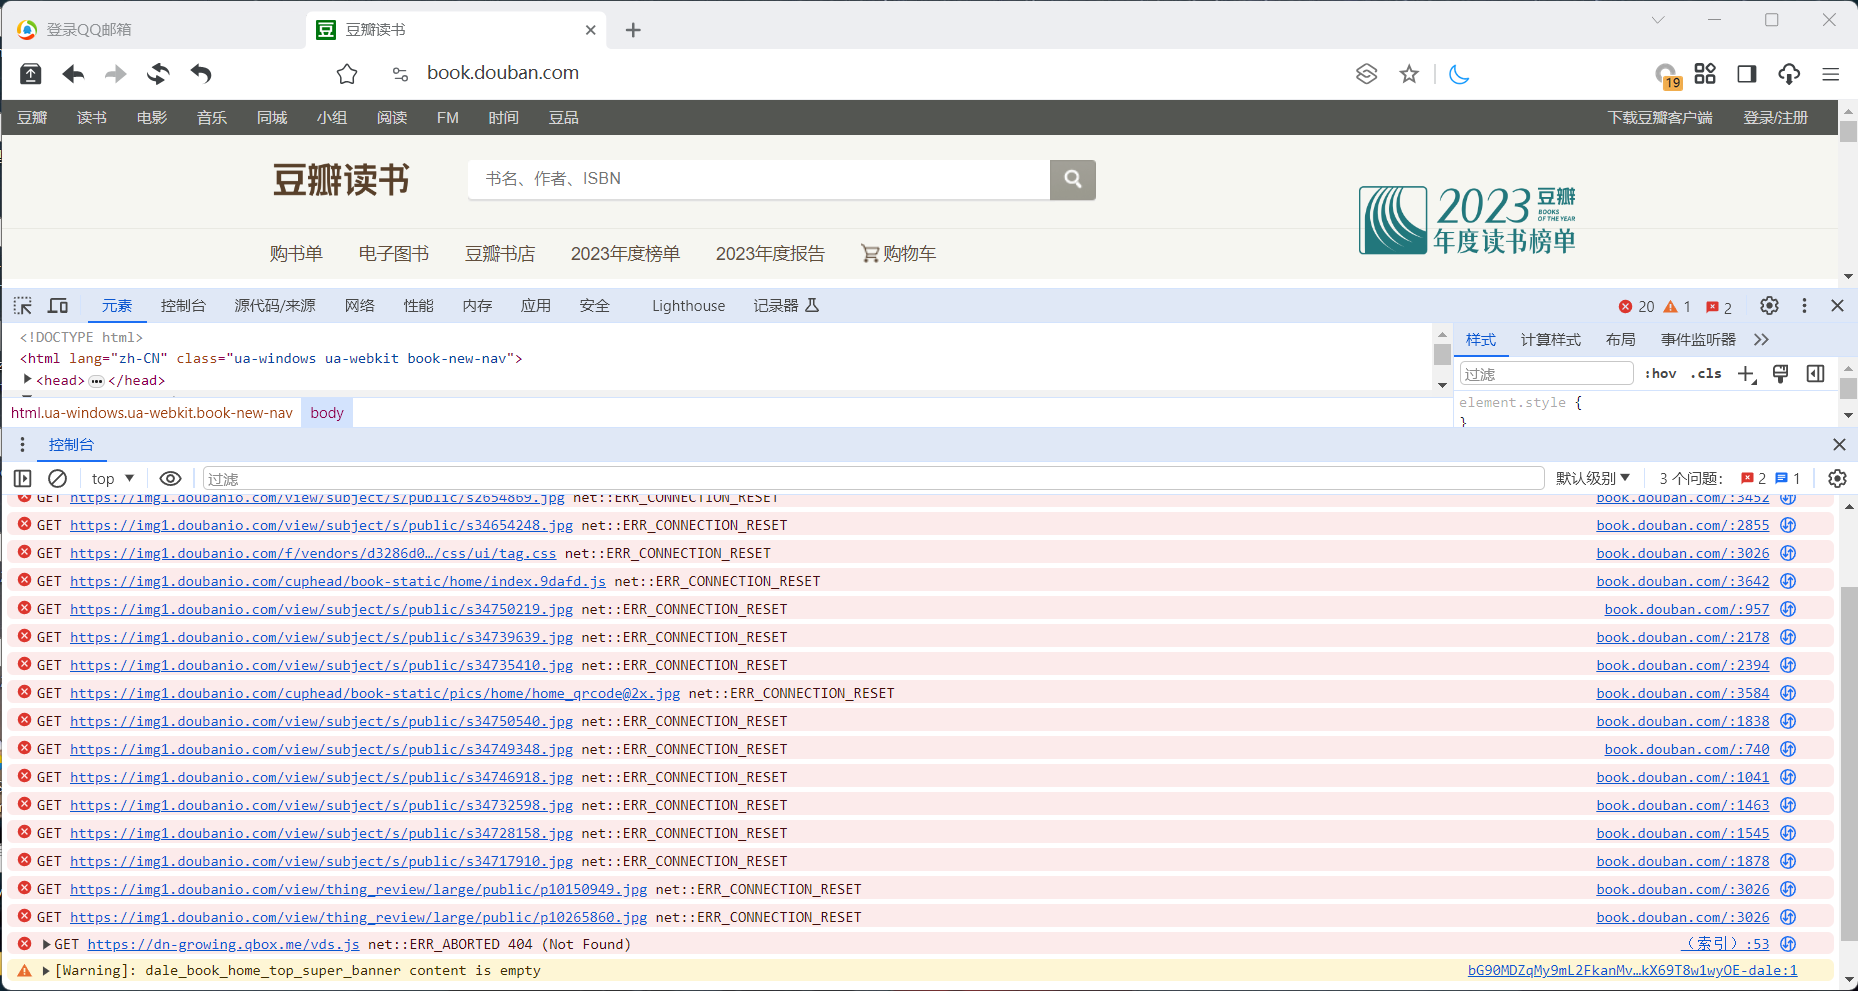Screen dimensions: 1858x991
Task: Click the browser forward arrow
Action: [x=116, y=74]
